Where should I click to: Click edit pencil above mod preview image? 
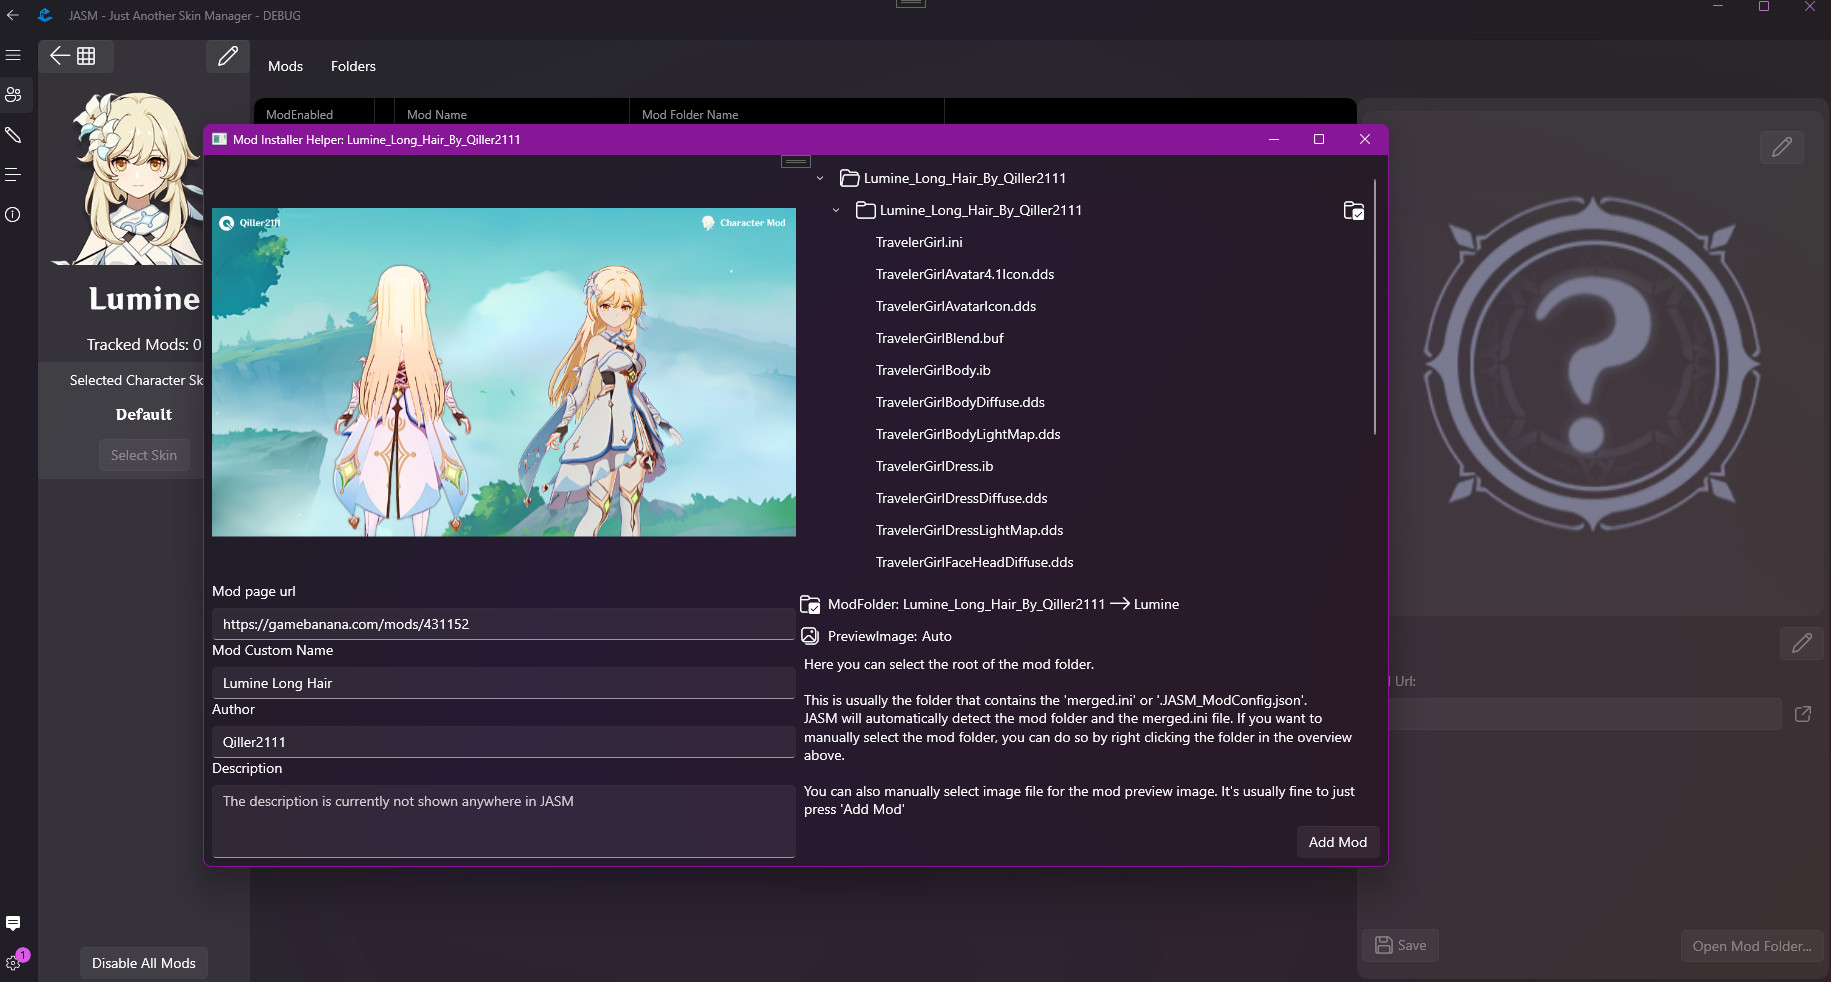click(1782, 148)
